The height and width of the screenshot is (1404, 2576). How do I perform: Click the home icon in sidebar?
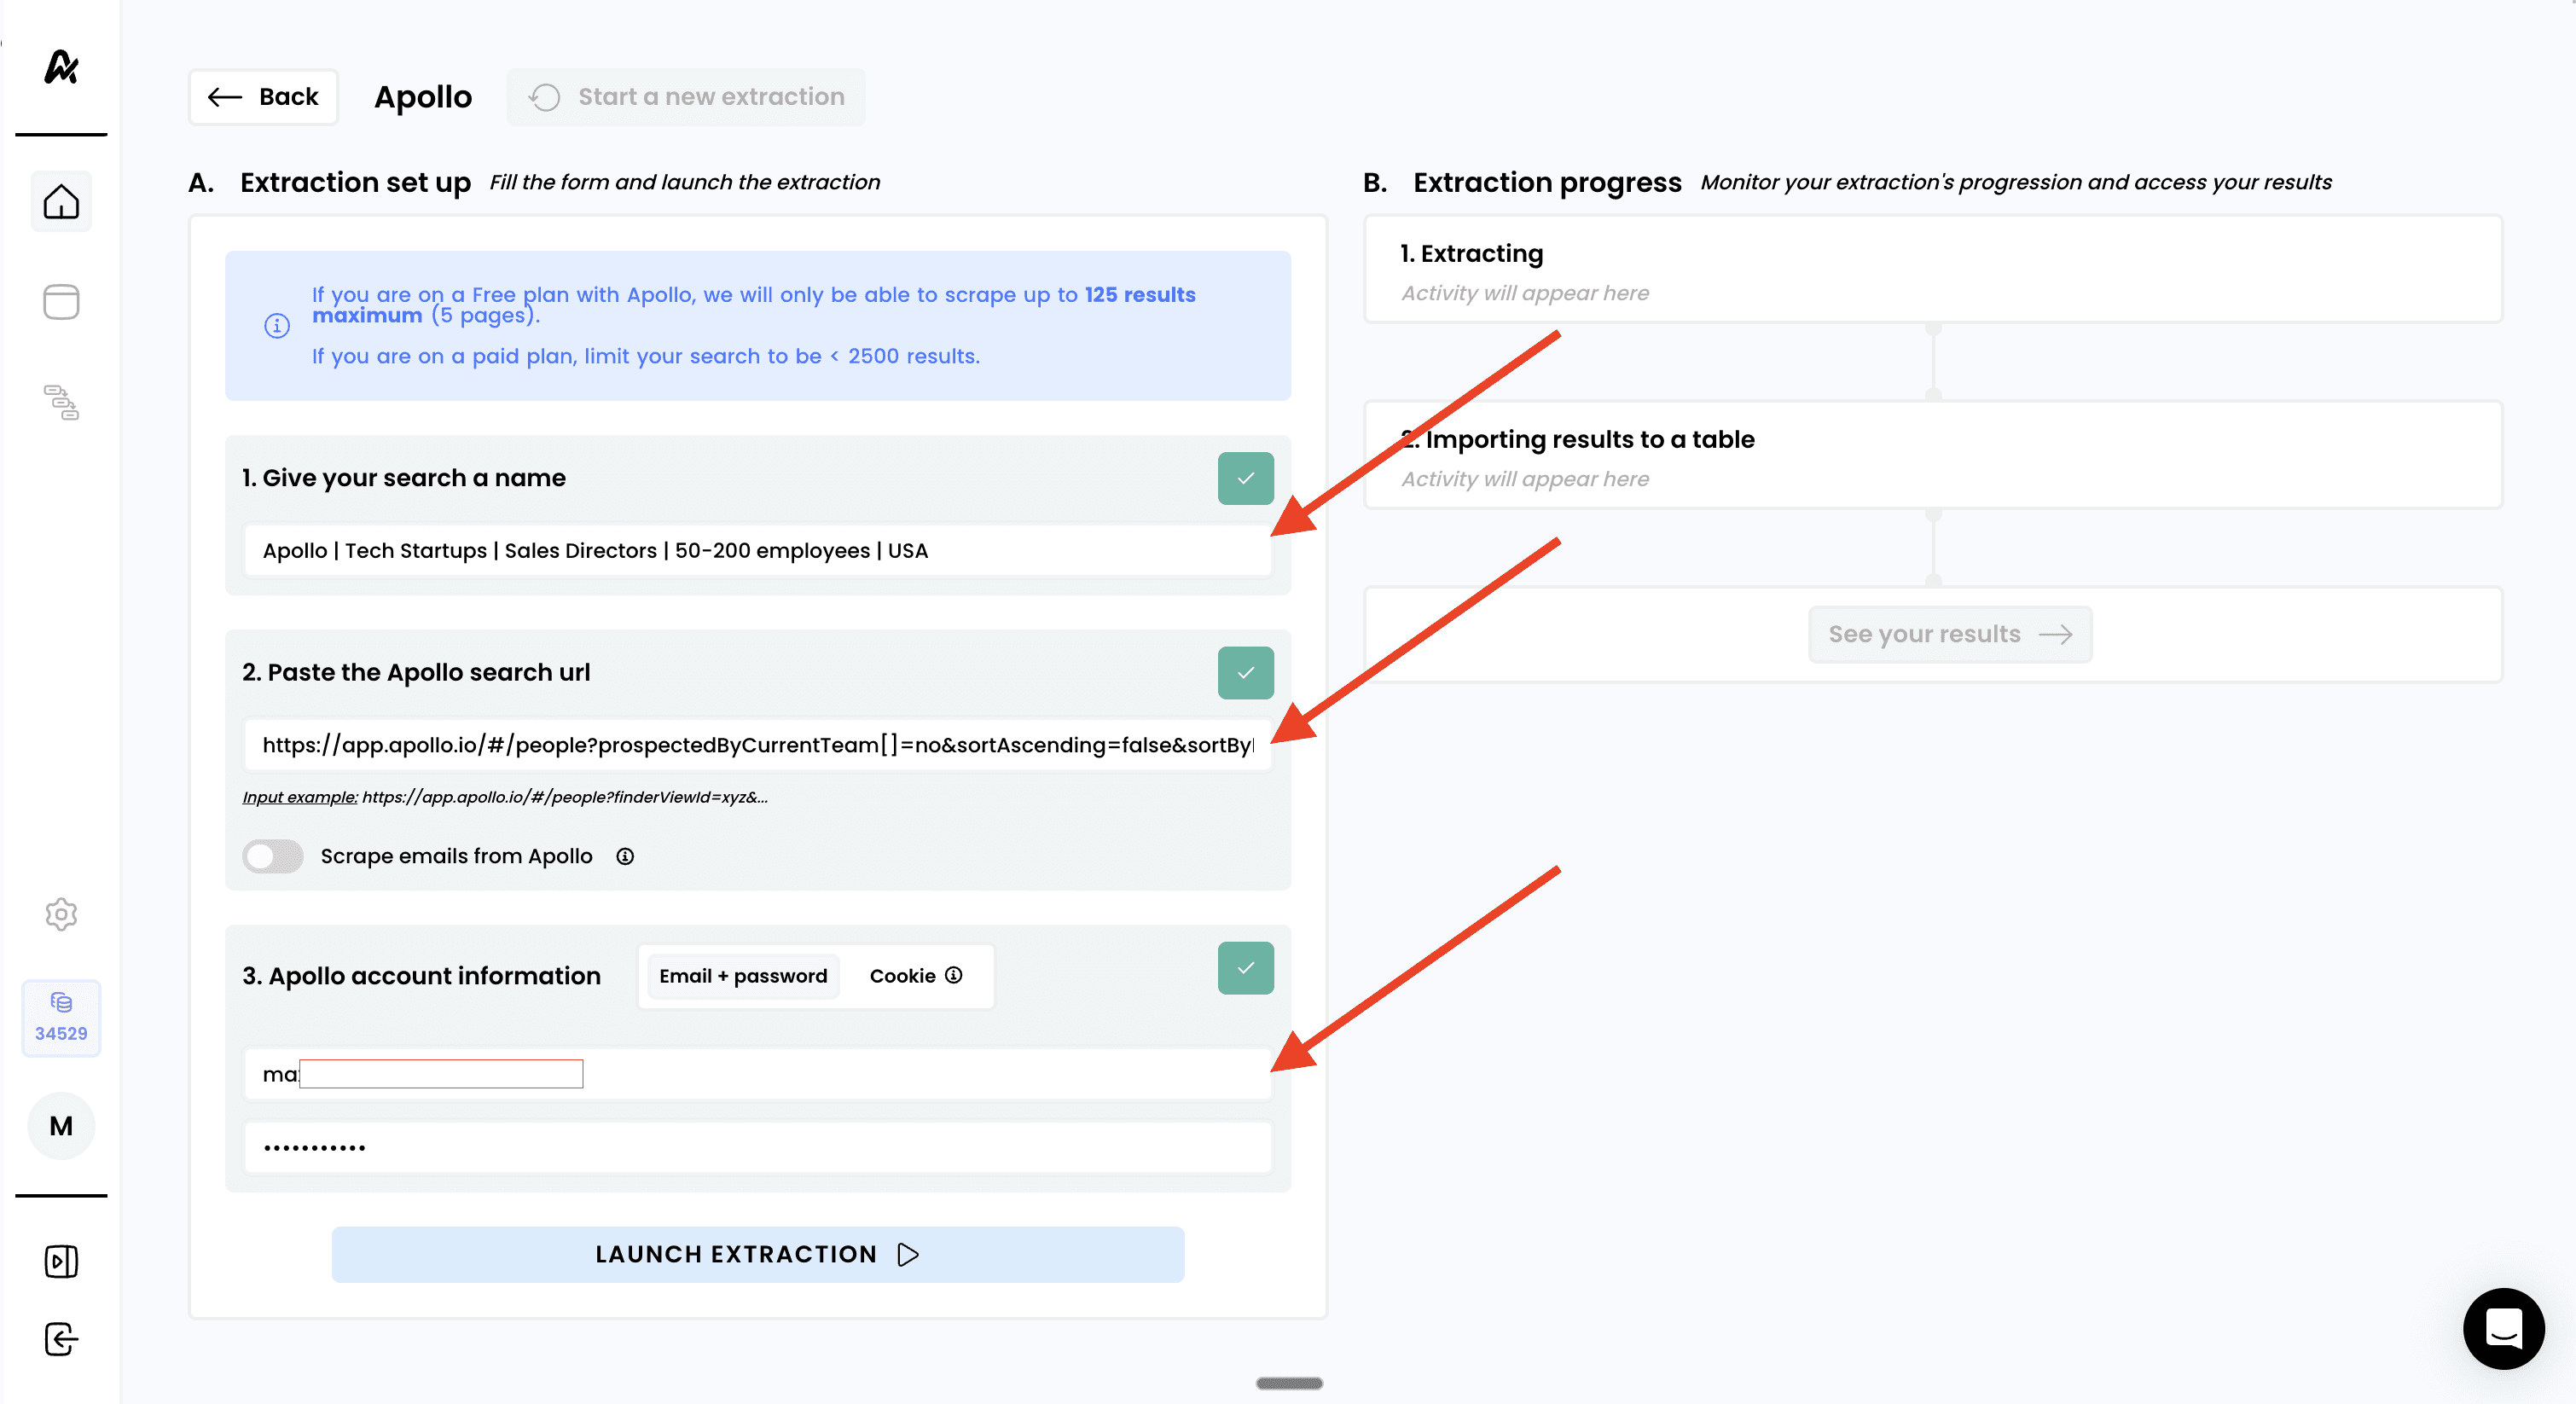pos(61,202)
